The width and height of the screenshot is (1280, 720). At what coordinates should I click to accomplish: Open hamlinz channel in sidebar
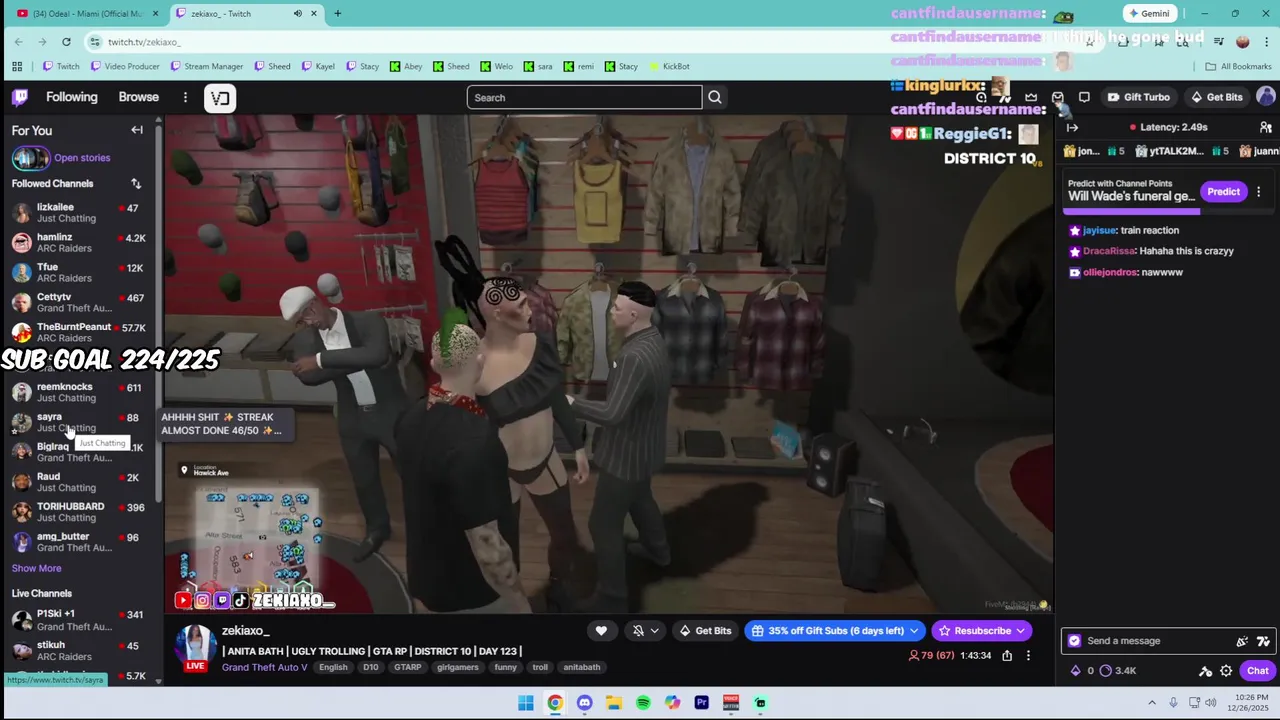coord(80,243)
